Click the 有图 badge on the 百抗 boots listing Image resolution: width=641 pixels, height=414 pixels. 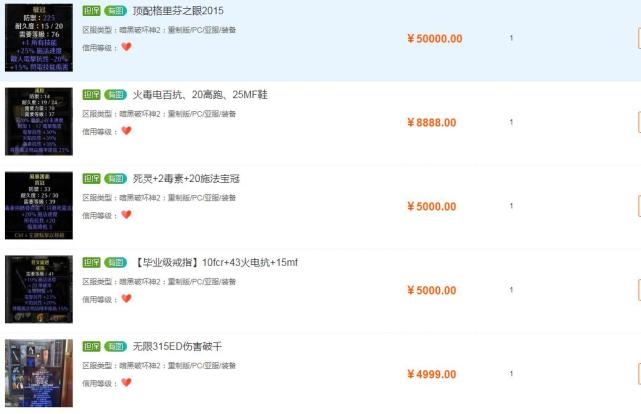115,95
